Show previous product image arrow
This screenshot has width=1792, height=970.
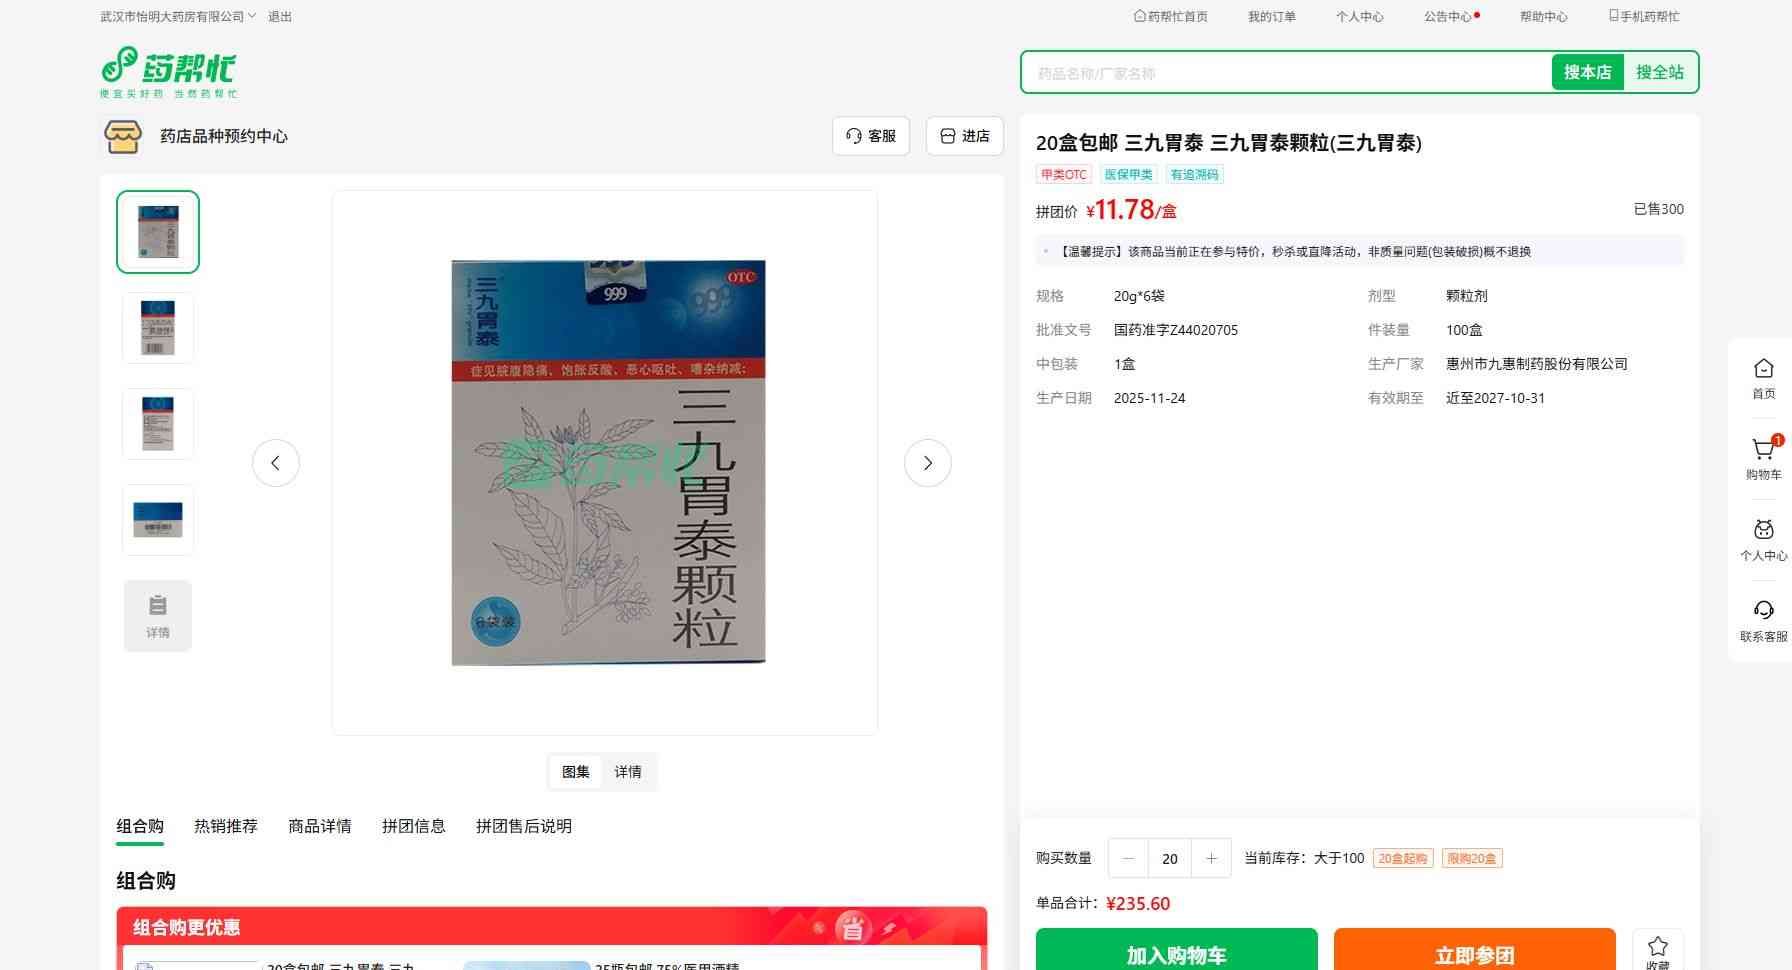point(276,463)
